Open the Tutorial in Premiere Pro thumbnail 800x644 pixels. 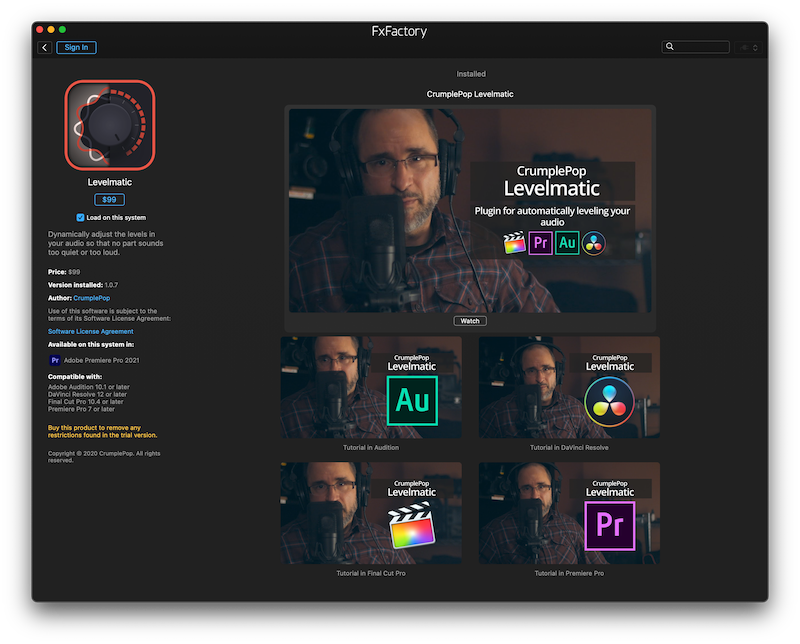[x=569, y=513]
